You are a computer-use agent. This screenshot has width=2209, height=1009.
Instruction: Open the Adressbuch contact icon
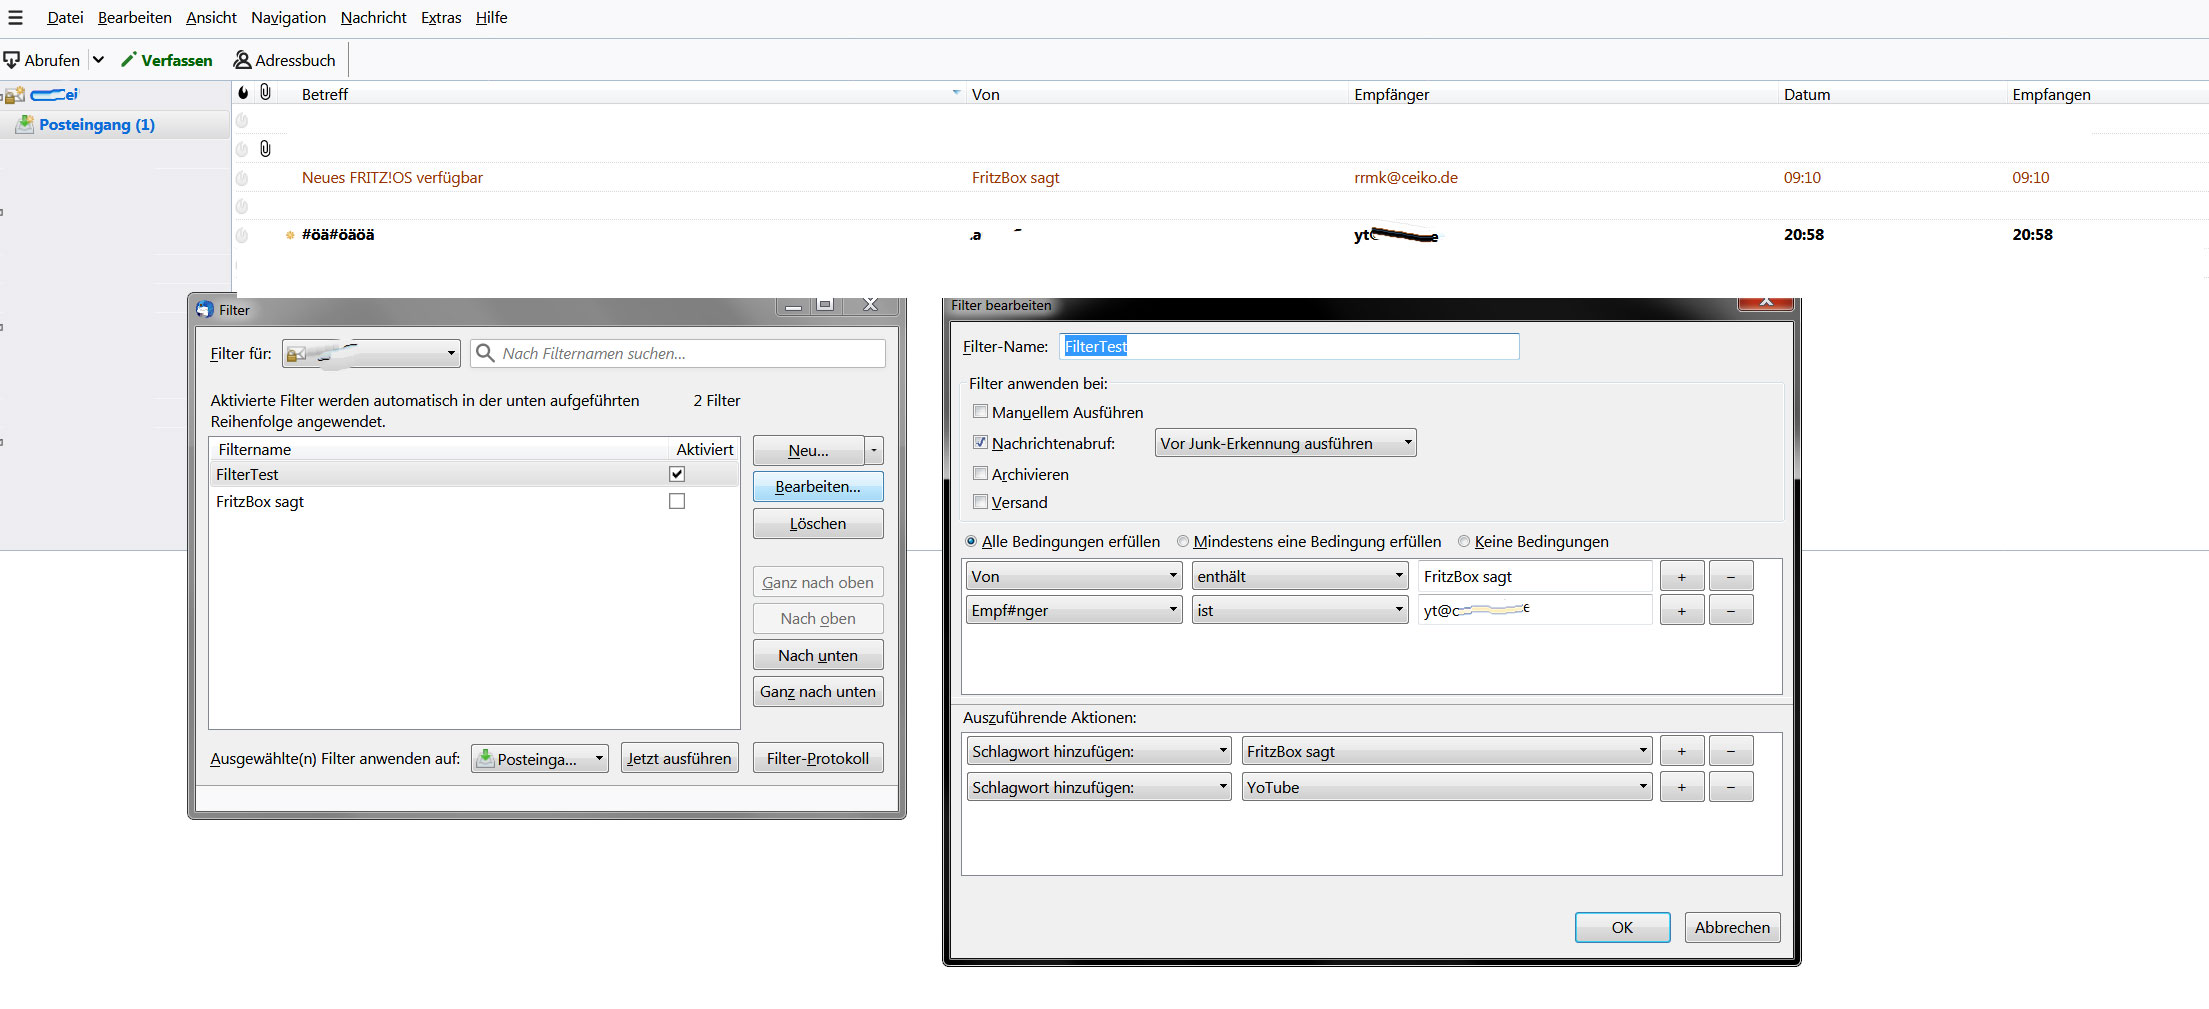pyautogui.click(x=242, y=60)
